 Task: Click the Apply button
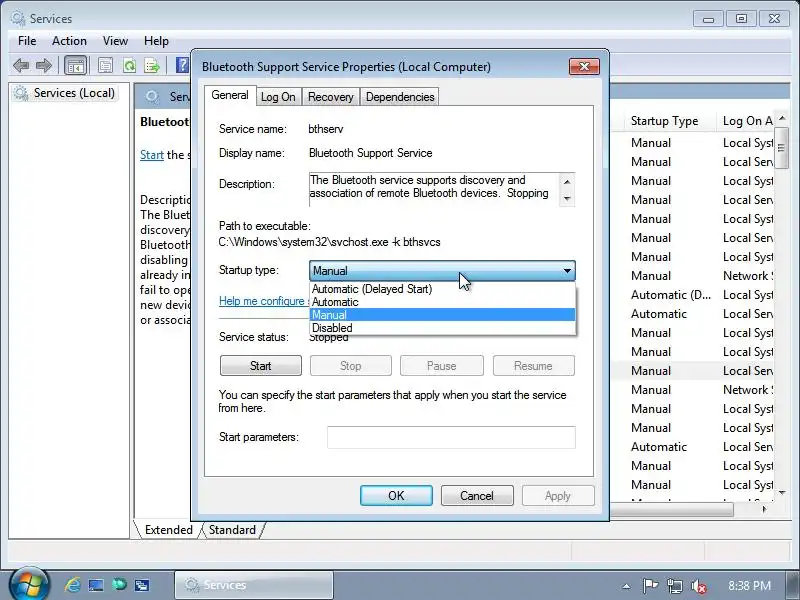coord(558,495)
